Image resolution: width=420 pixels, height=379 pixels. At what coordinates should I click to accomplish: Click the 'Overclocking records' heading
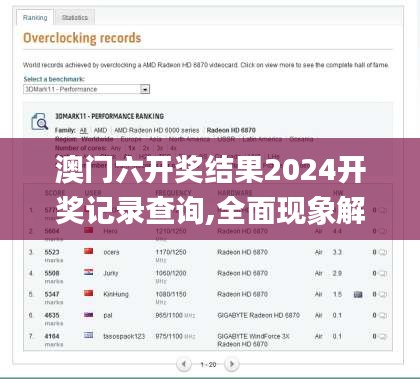tap(82, 38)
